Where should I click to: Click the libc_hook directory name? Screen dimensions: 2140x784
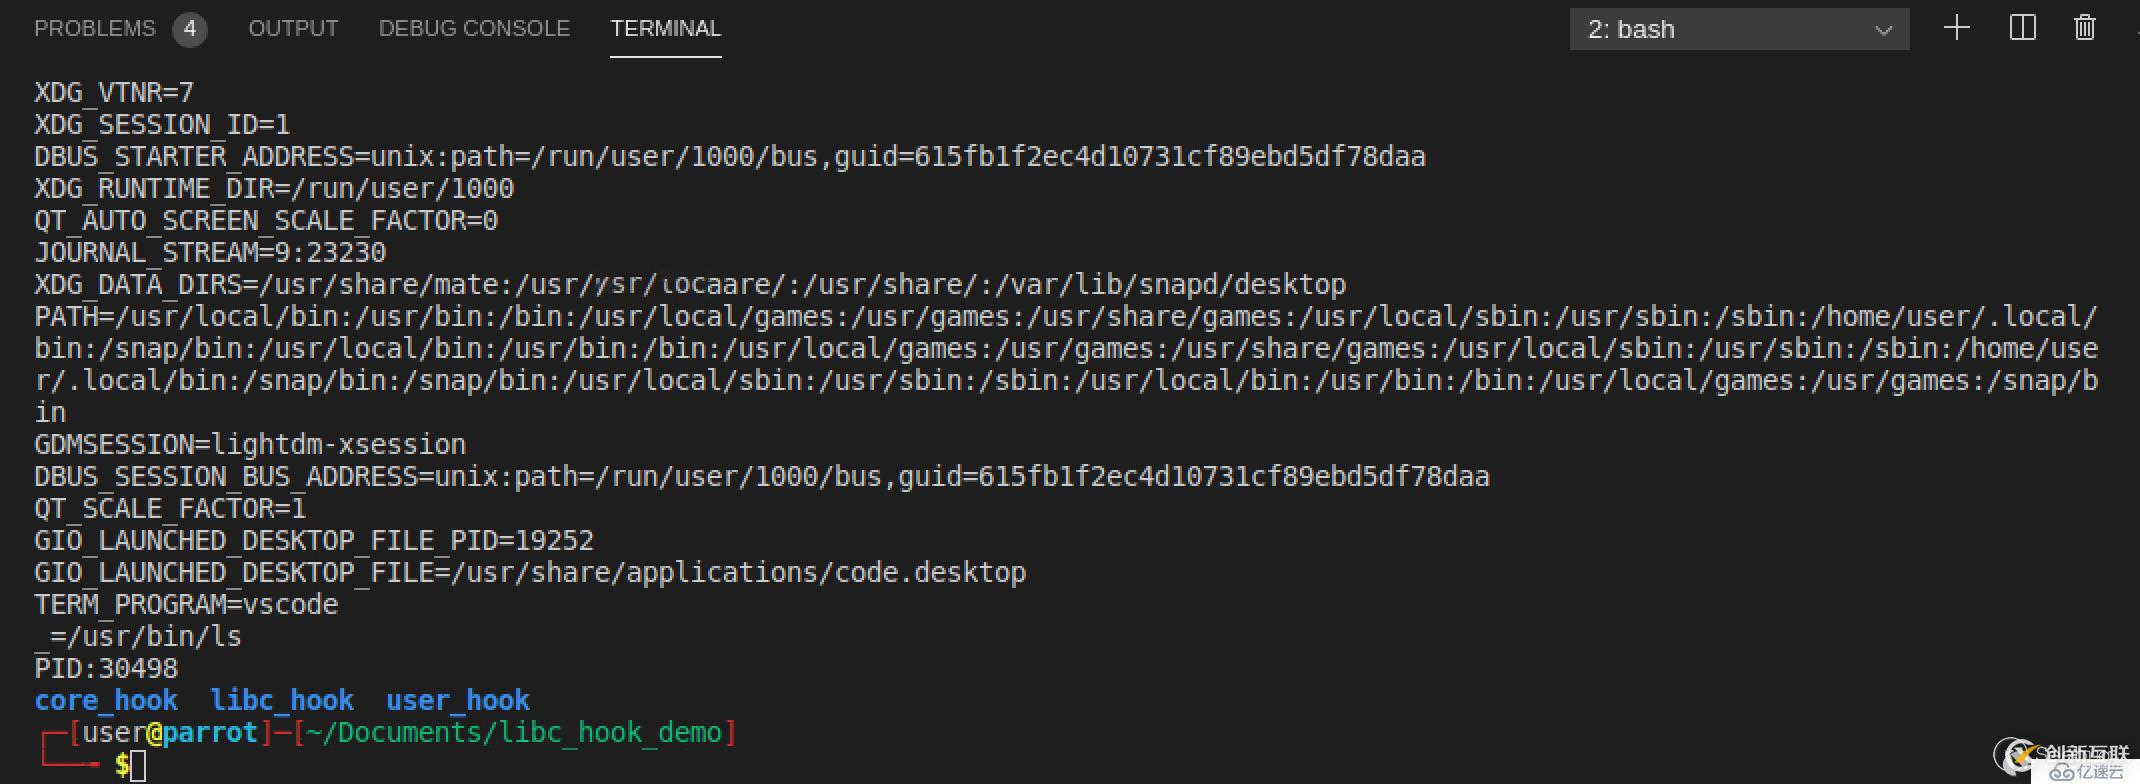coord(282,700)
